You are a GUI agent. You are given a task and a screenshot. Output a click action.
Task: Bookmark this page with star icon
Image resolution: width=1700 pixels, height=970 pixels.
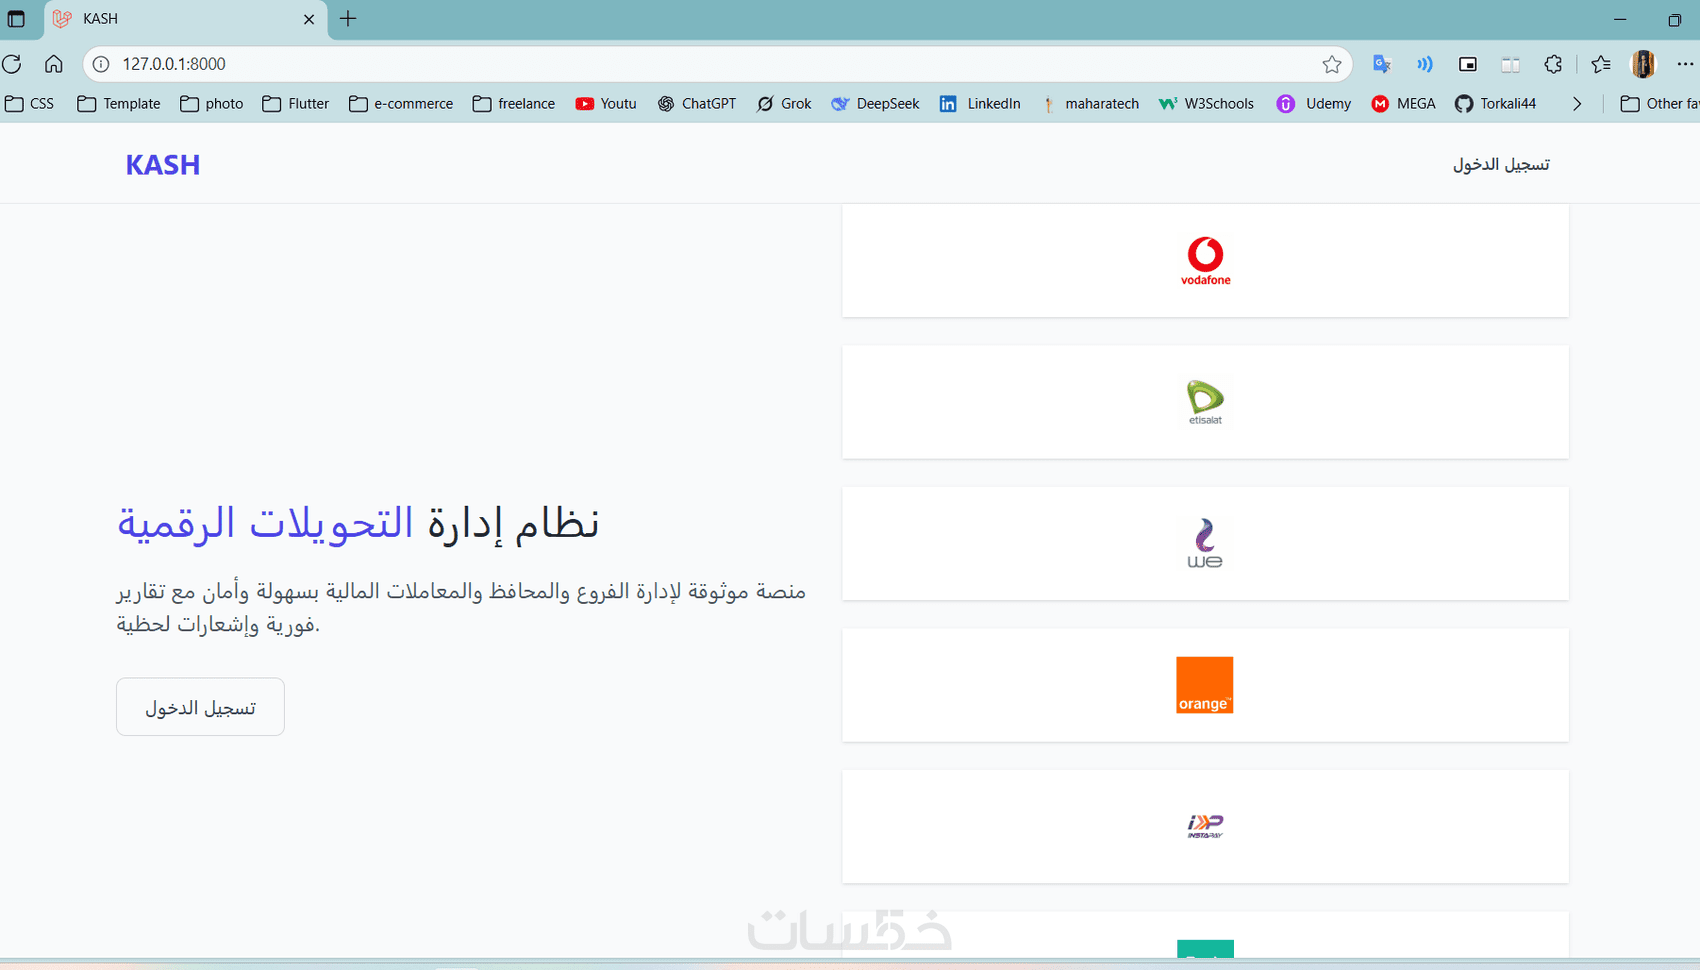pyautogui.click(x=1332, y=64)
